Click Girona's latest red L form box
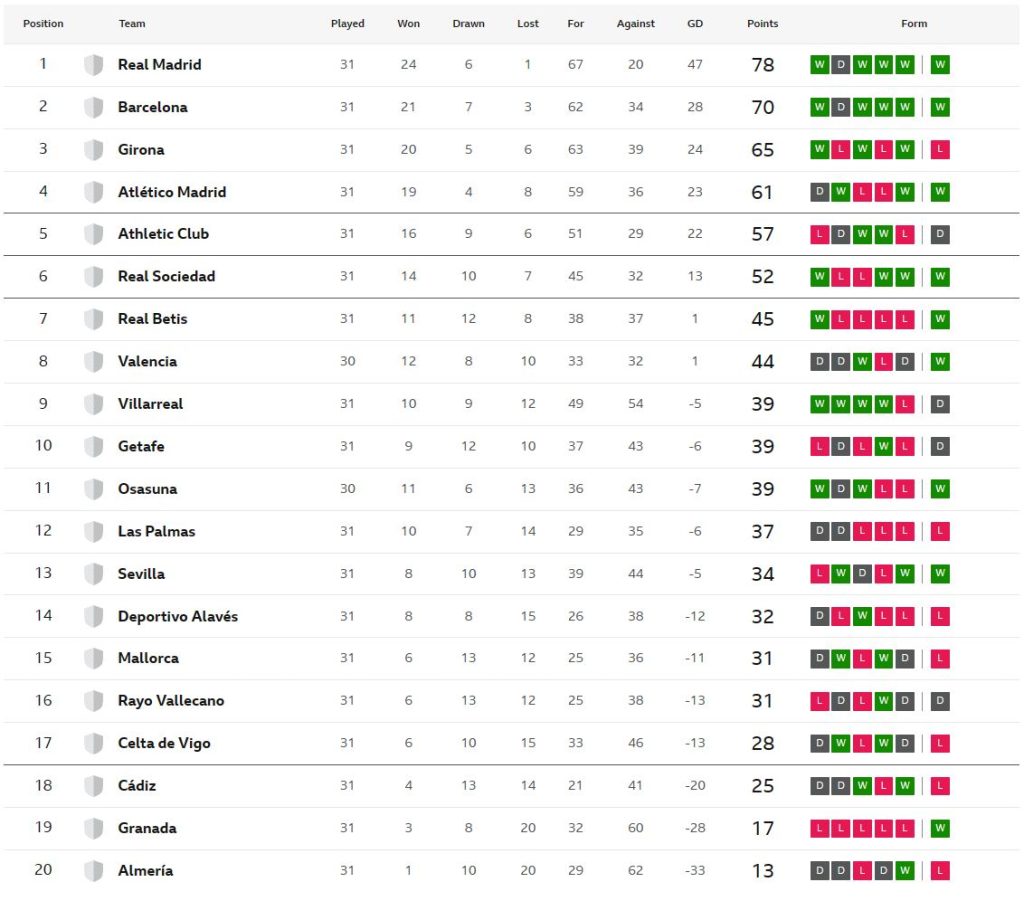 (940, 150)
